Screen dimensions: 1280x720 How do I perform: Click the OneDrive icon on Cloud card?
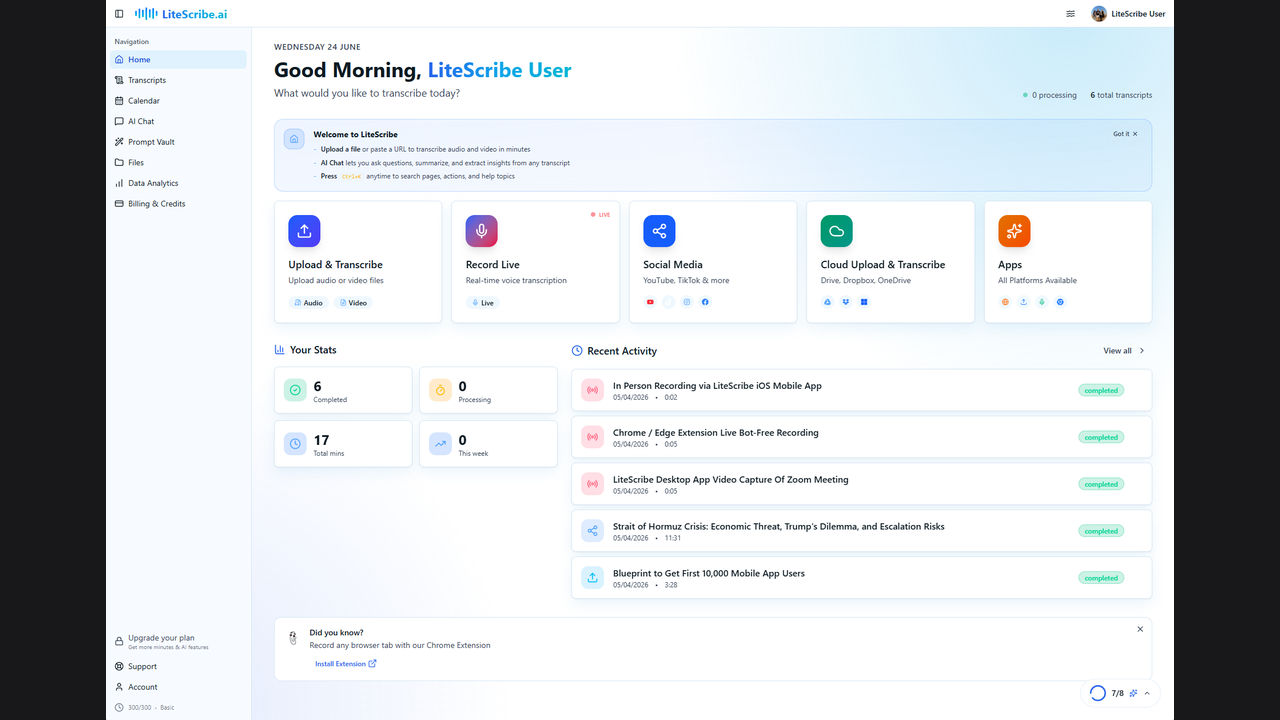click(x=865, y=302)
